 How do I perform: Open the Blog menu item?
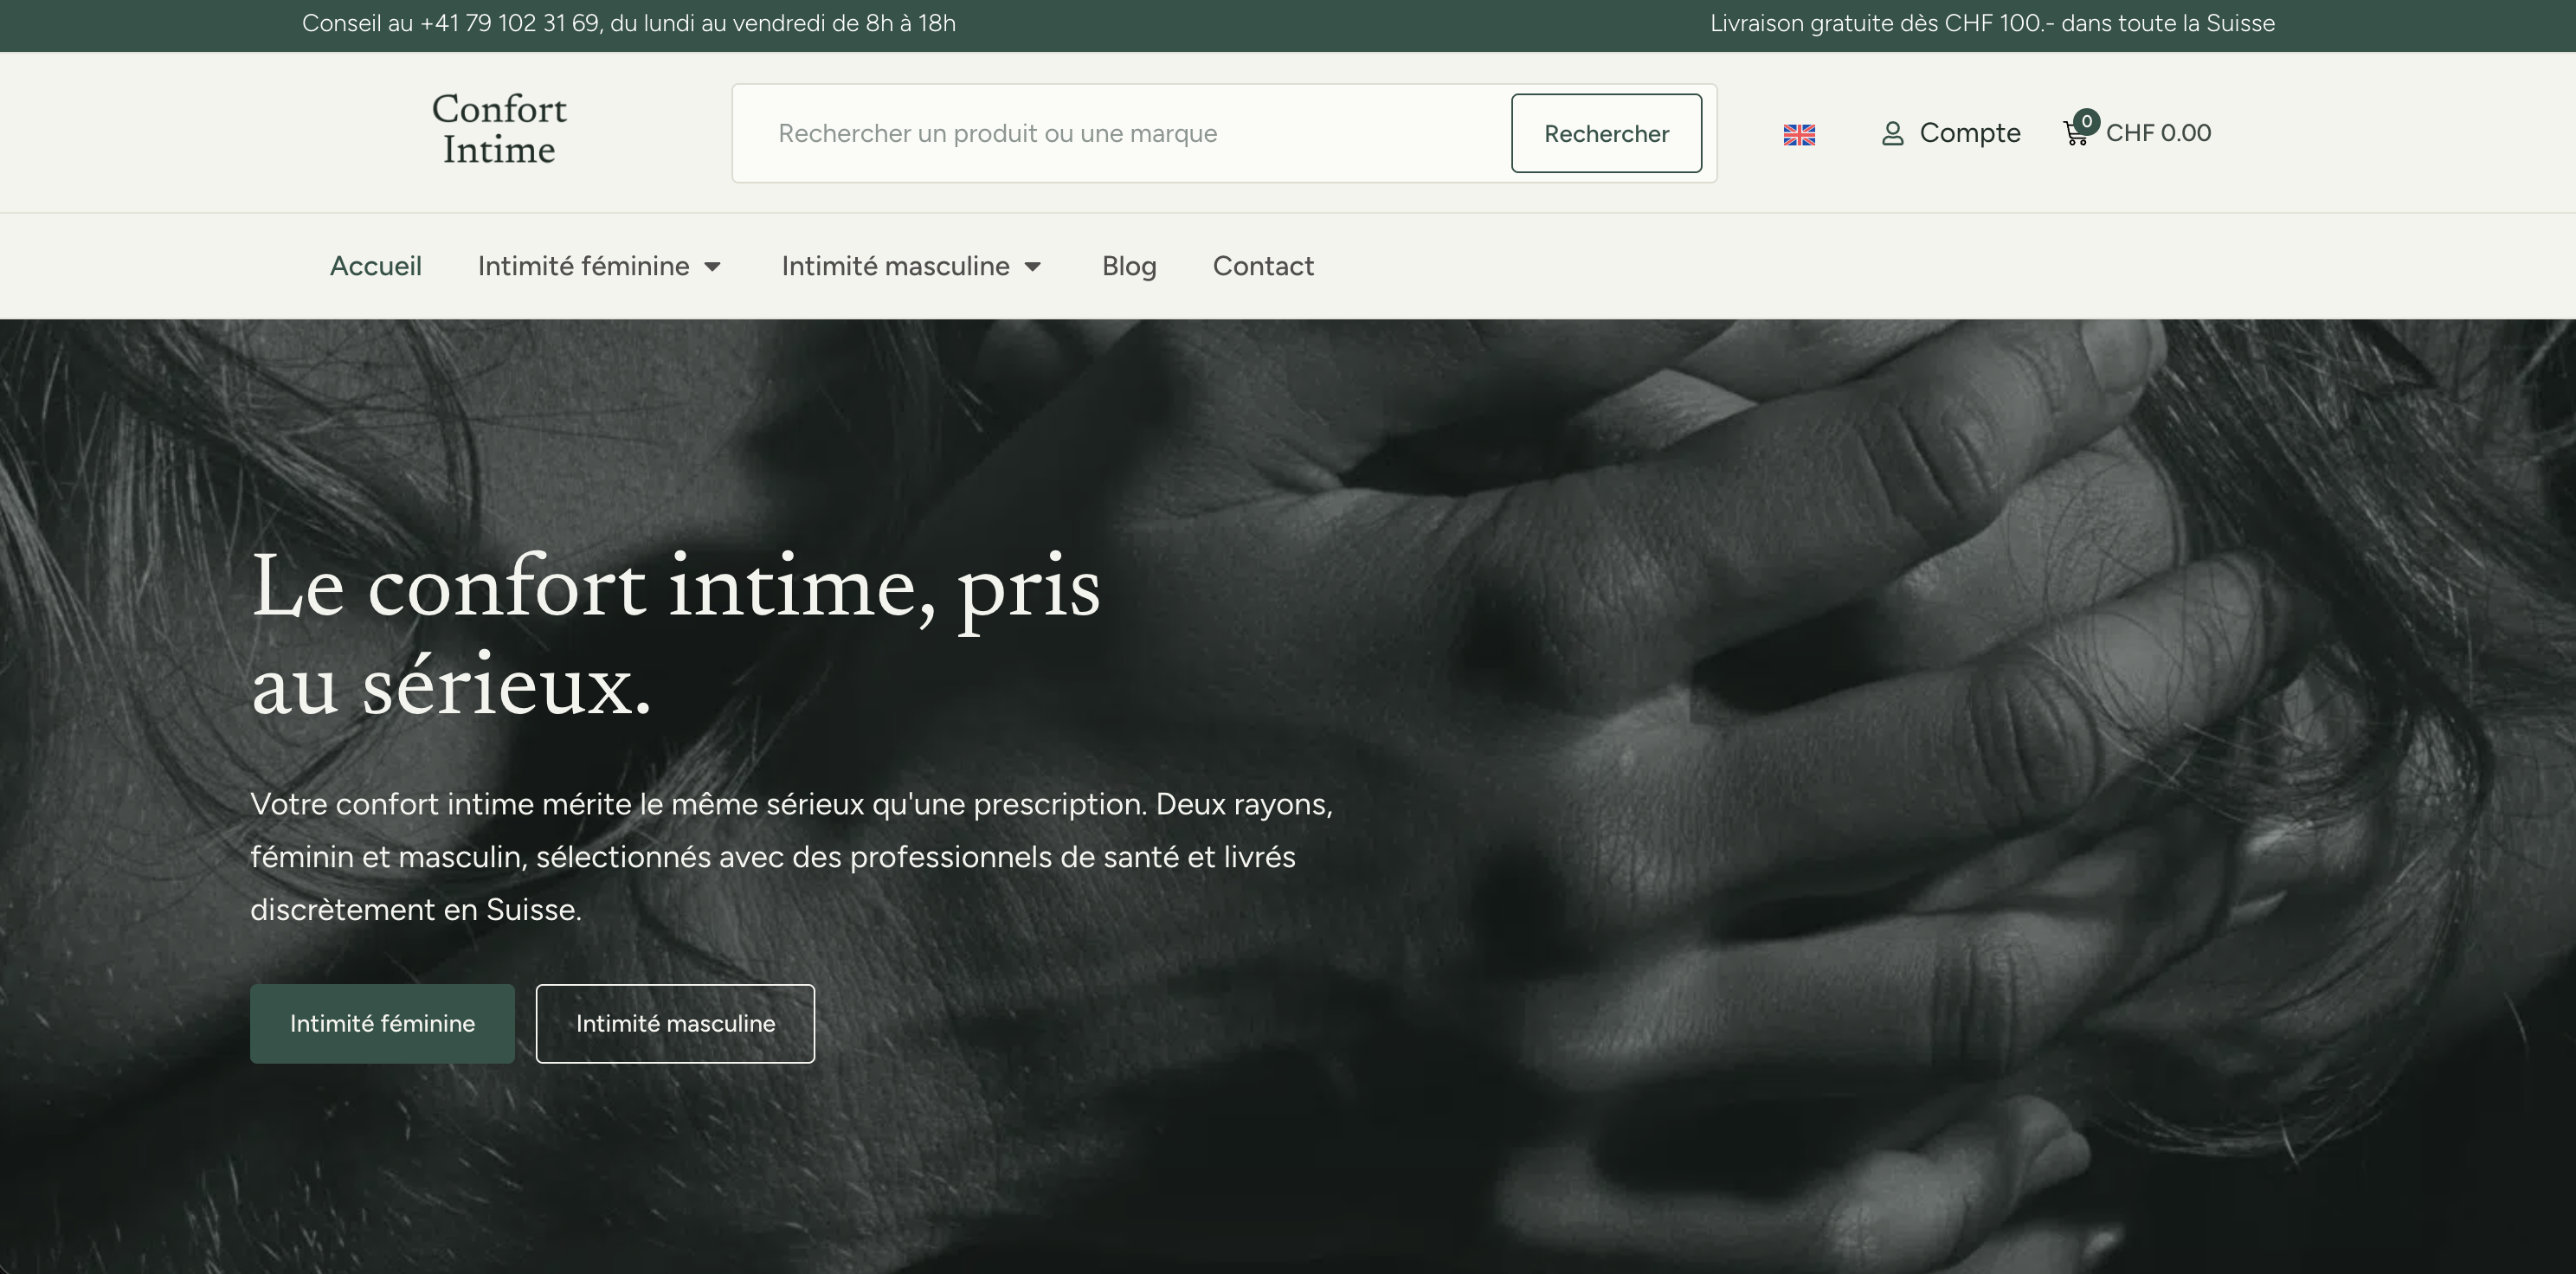click(x=1129, y=266)
